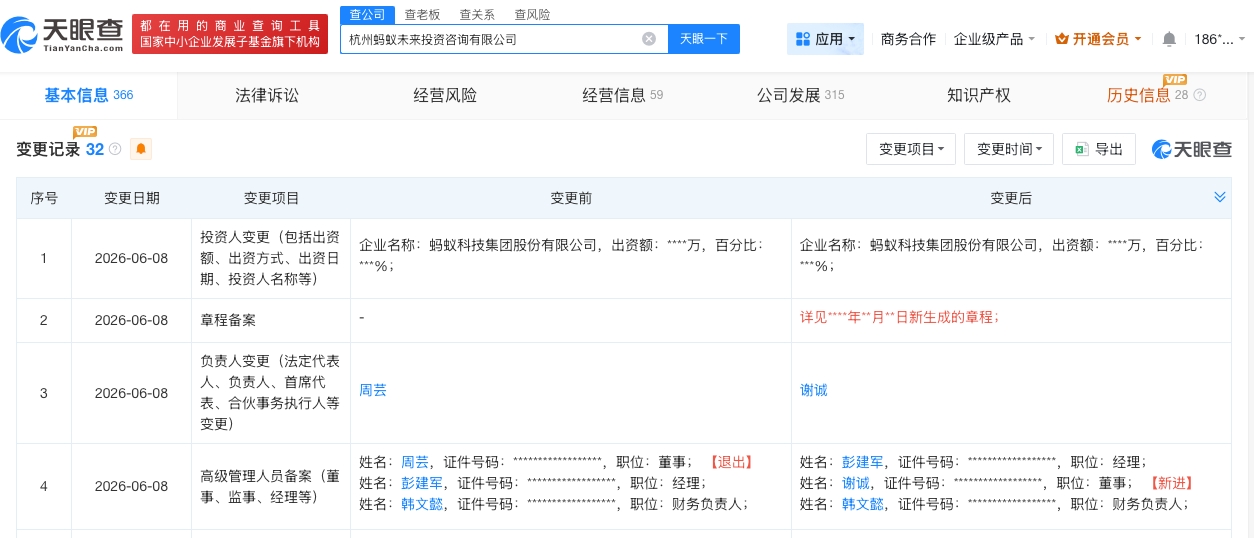Click the 序号 column header
This screenshot has width=1254, height=538.
(x=44, y=198)
